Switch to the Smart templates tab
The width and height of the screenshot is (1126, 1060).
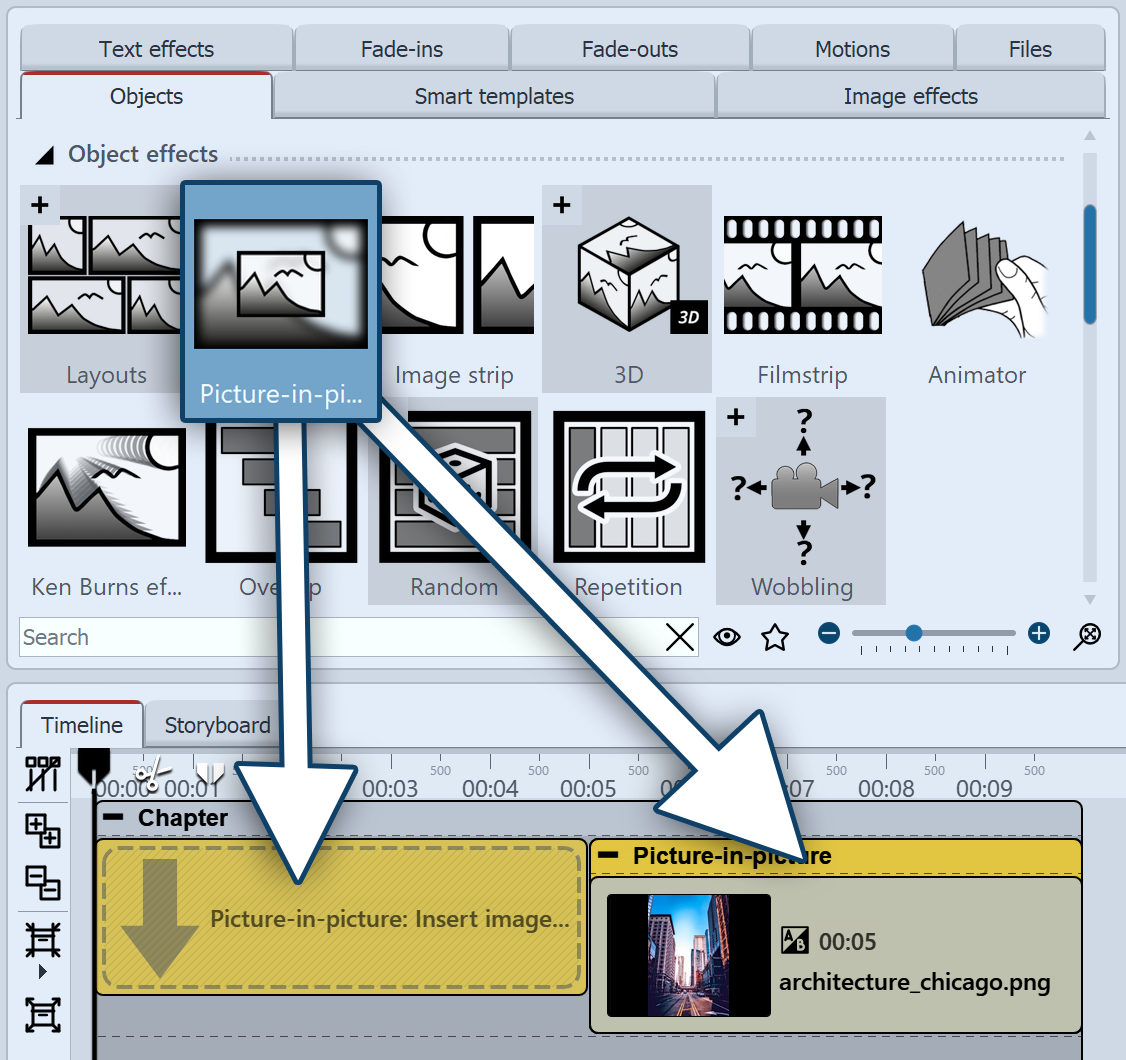(494, 97)
